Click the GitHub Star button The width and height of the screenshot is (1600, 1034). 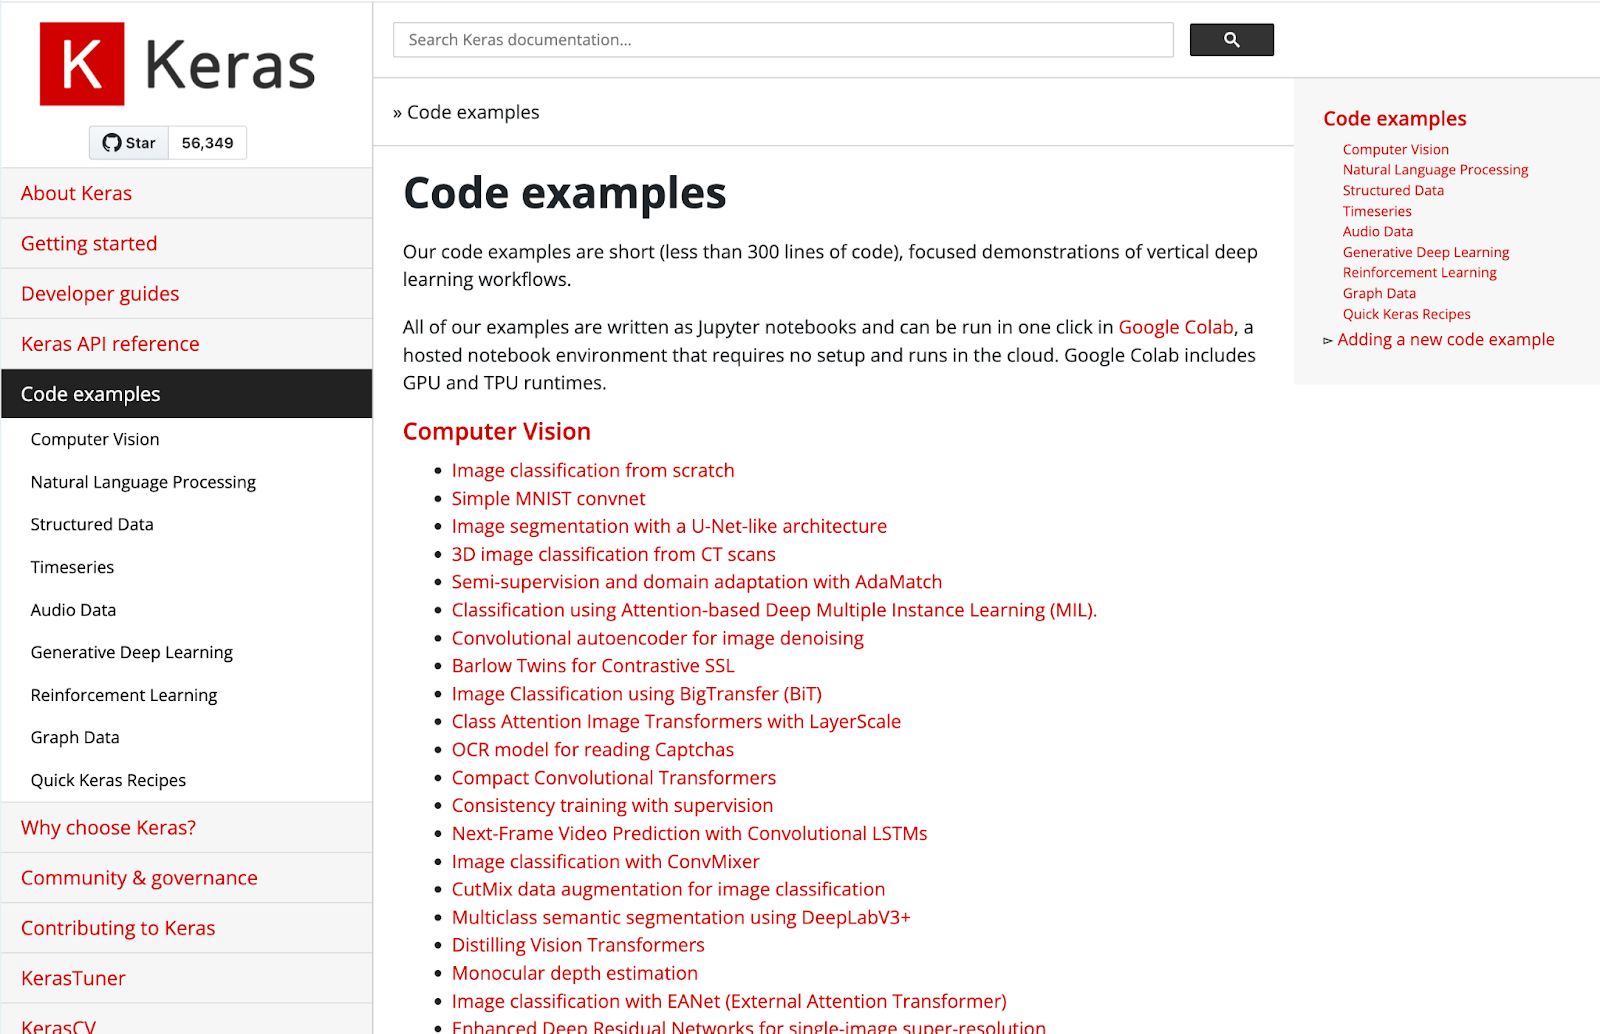tap(129, 143)
